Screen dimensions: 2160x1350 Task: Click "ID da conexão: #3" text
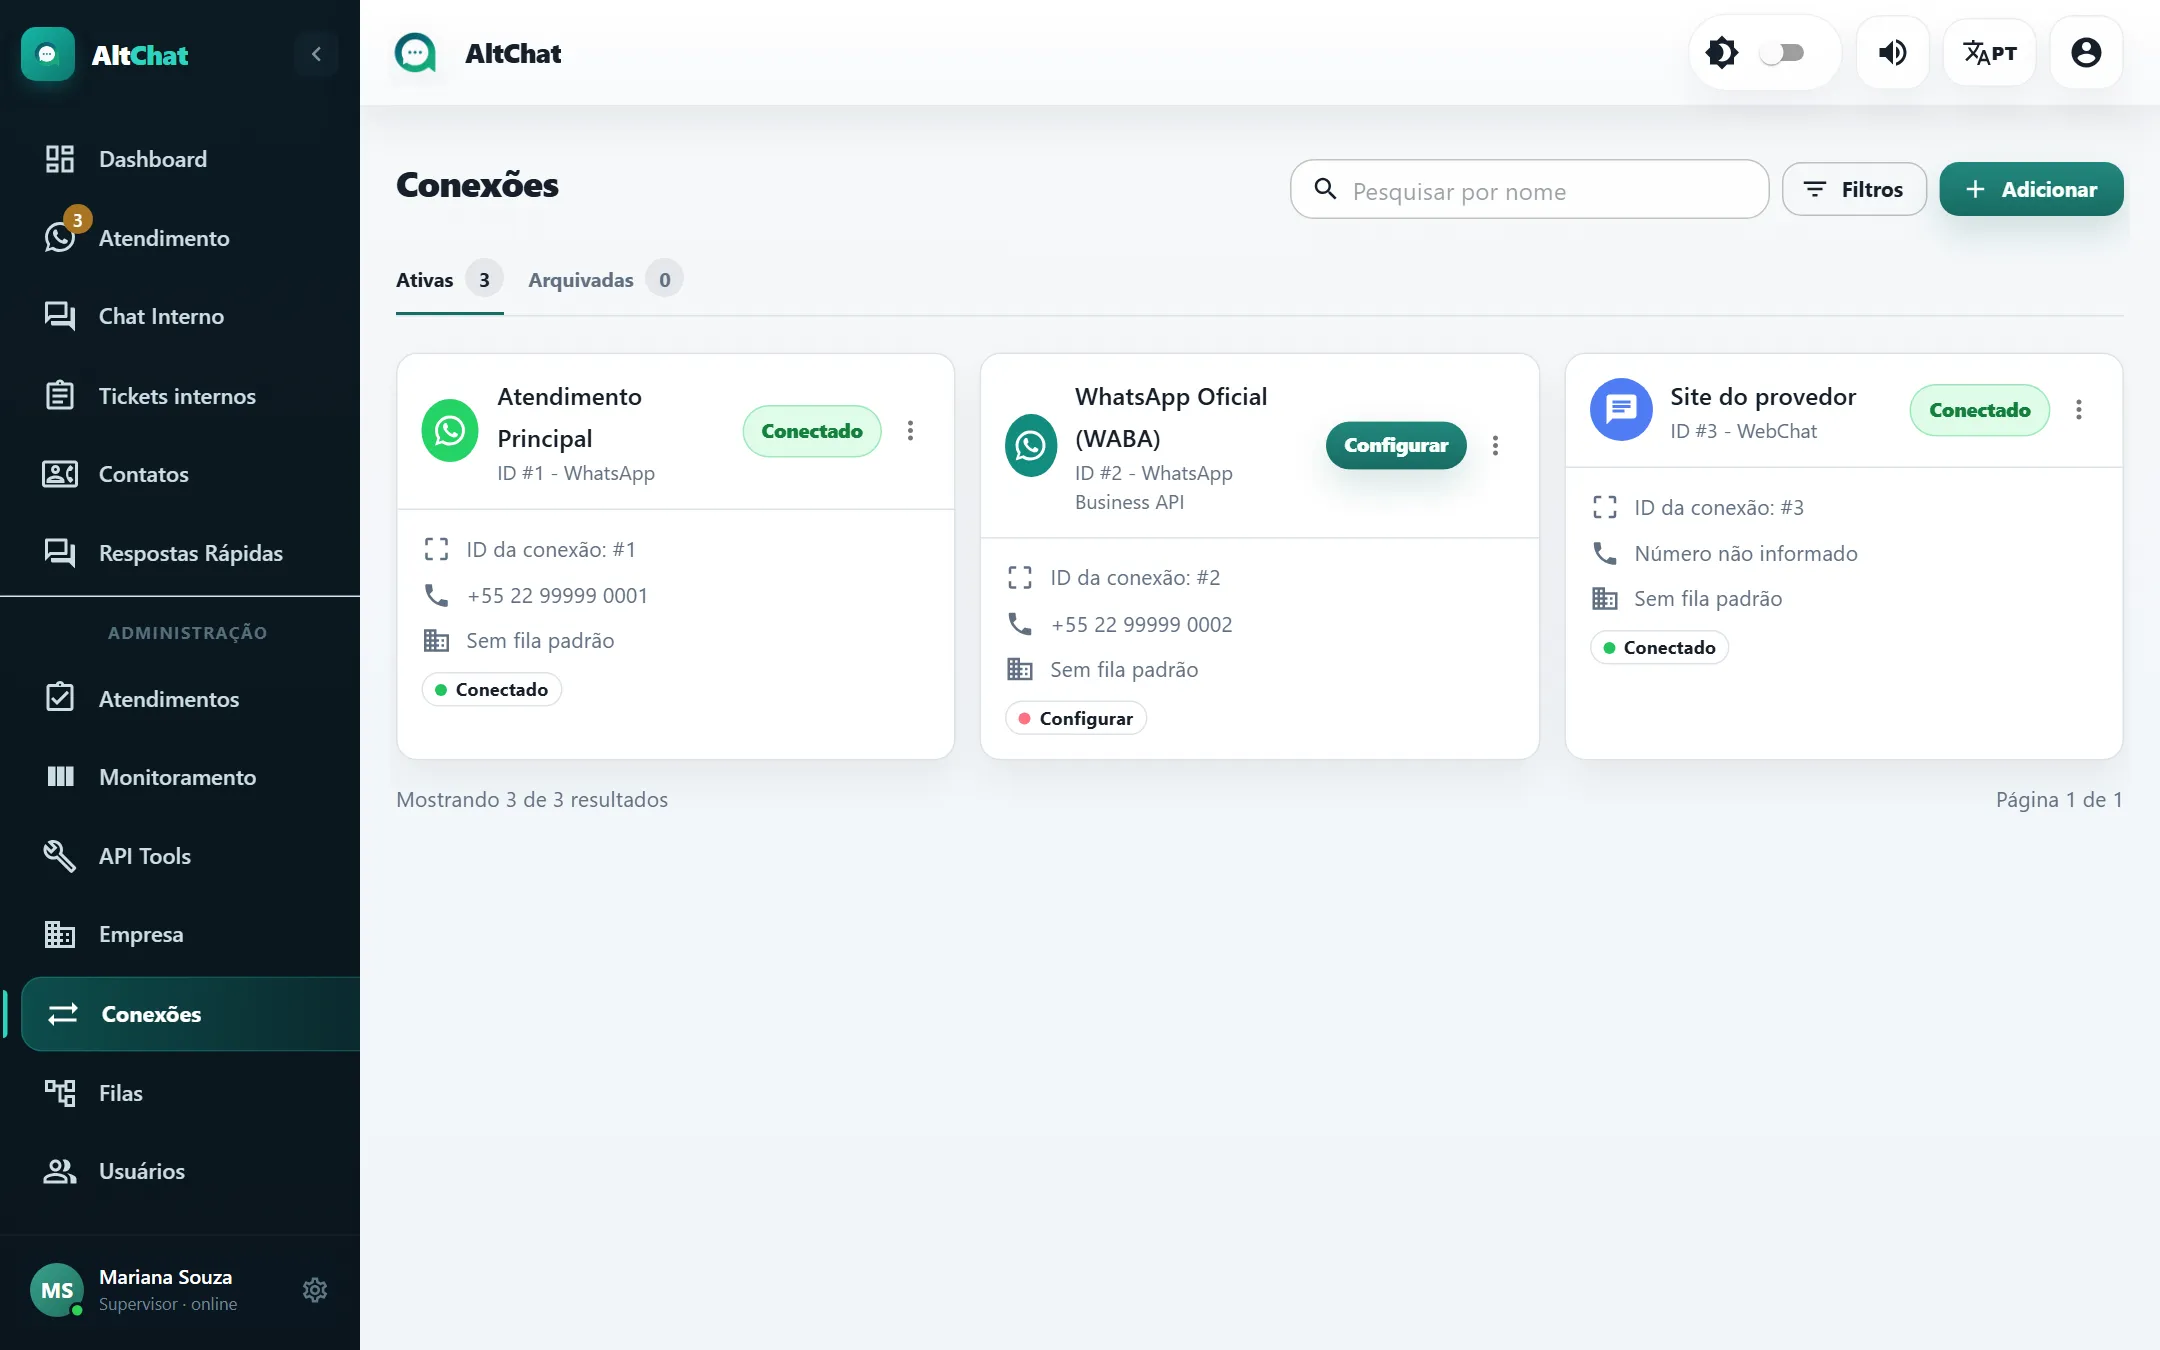click(1719, 507)
